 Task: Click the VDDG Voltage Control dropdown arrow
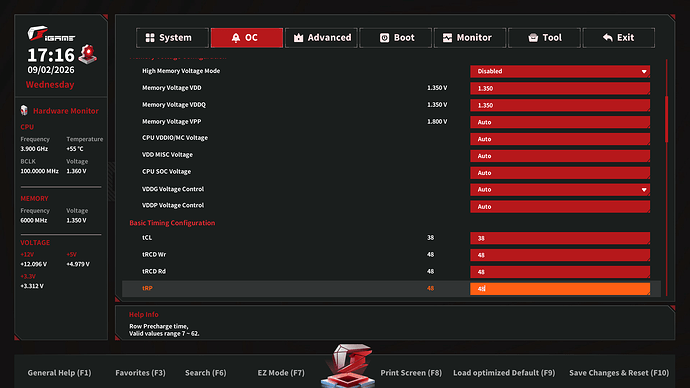click(x=644, y=190)
